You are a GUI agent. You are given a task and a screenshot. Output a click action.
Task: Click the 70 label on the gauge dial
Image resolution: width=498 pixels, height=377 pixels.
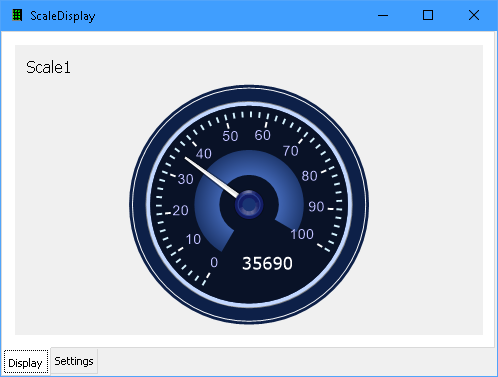291,151
